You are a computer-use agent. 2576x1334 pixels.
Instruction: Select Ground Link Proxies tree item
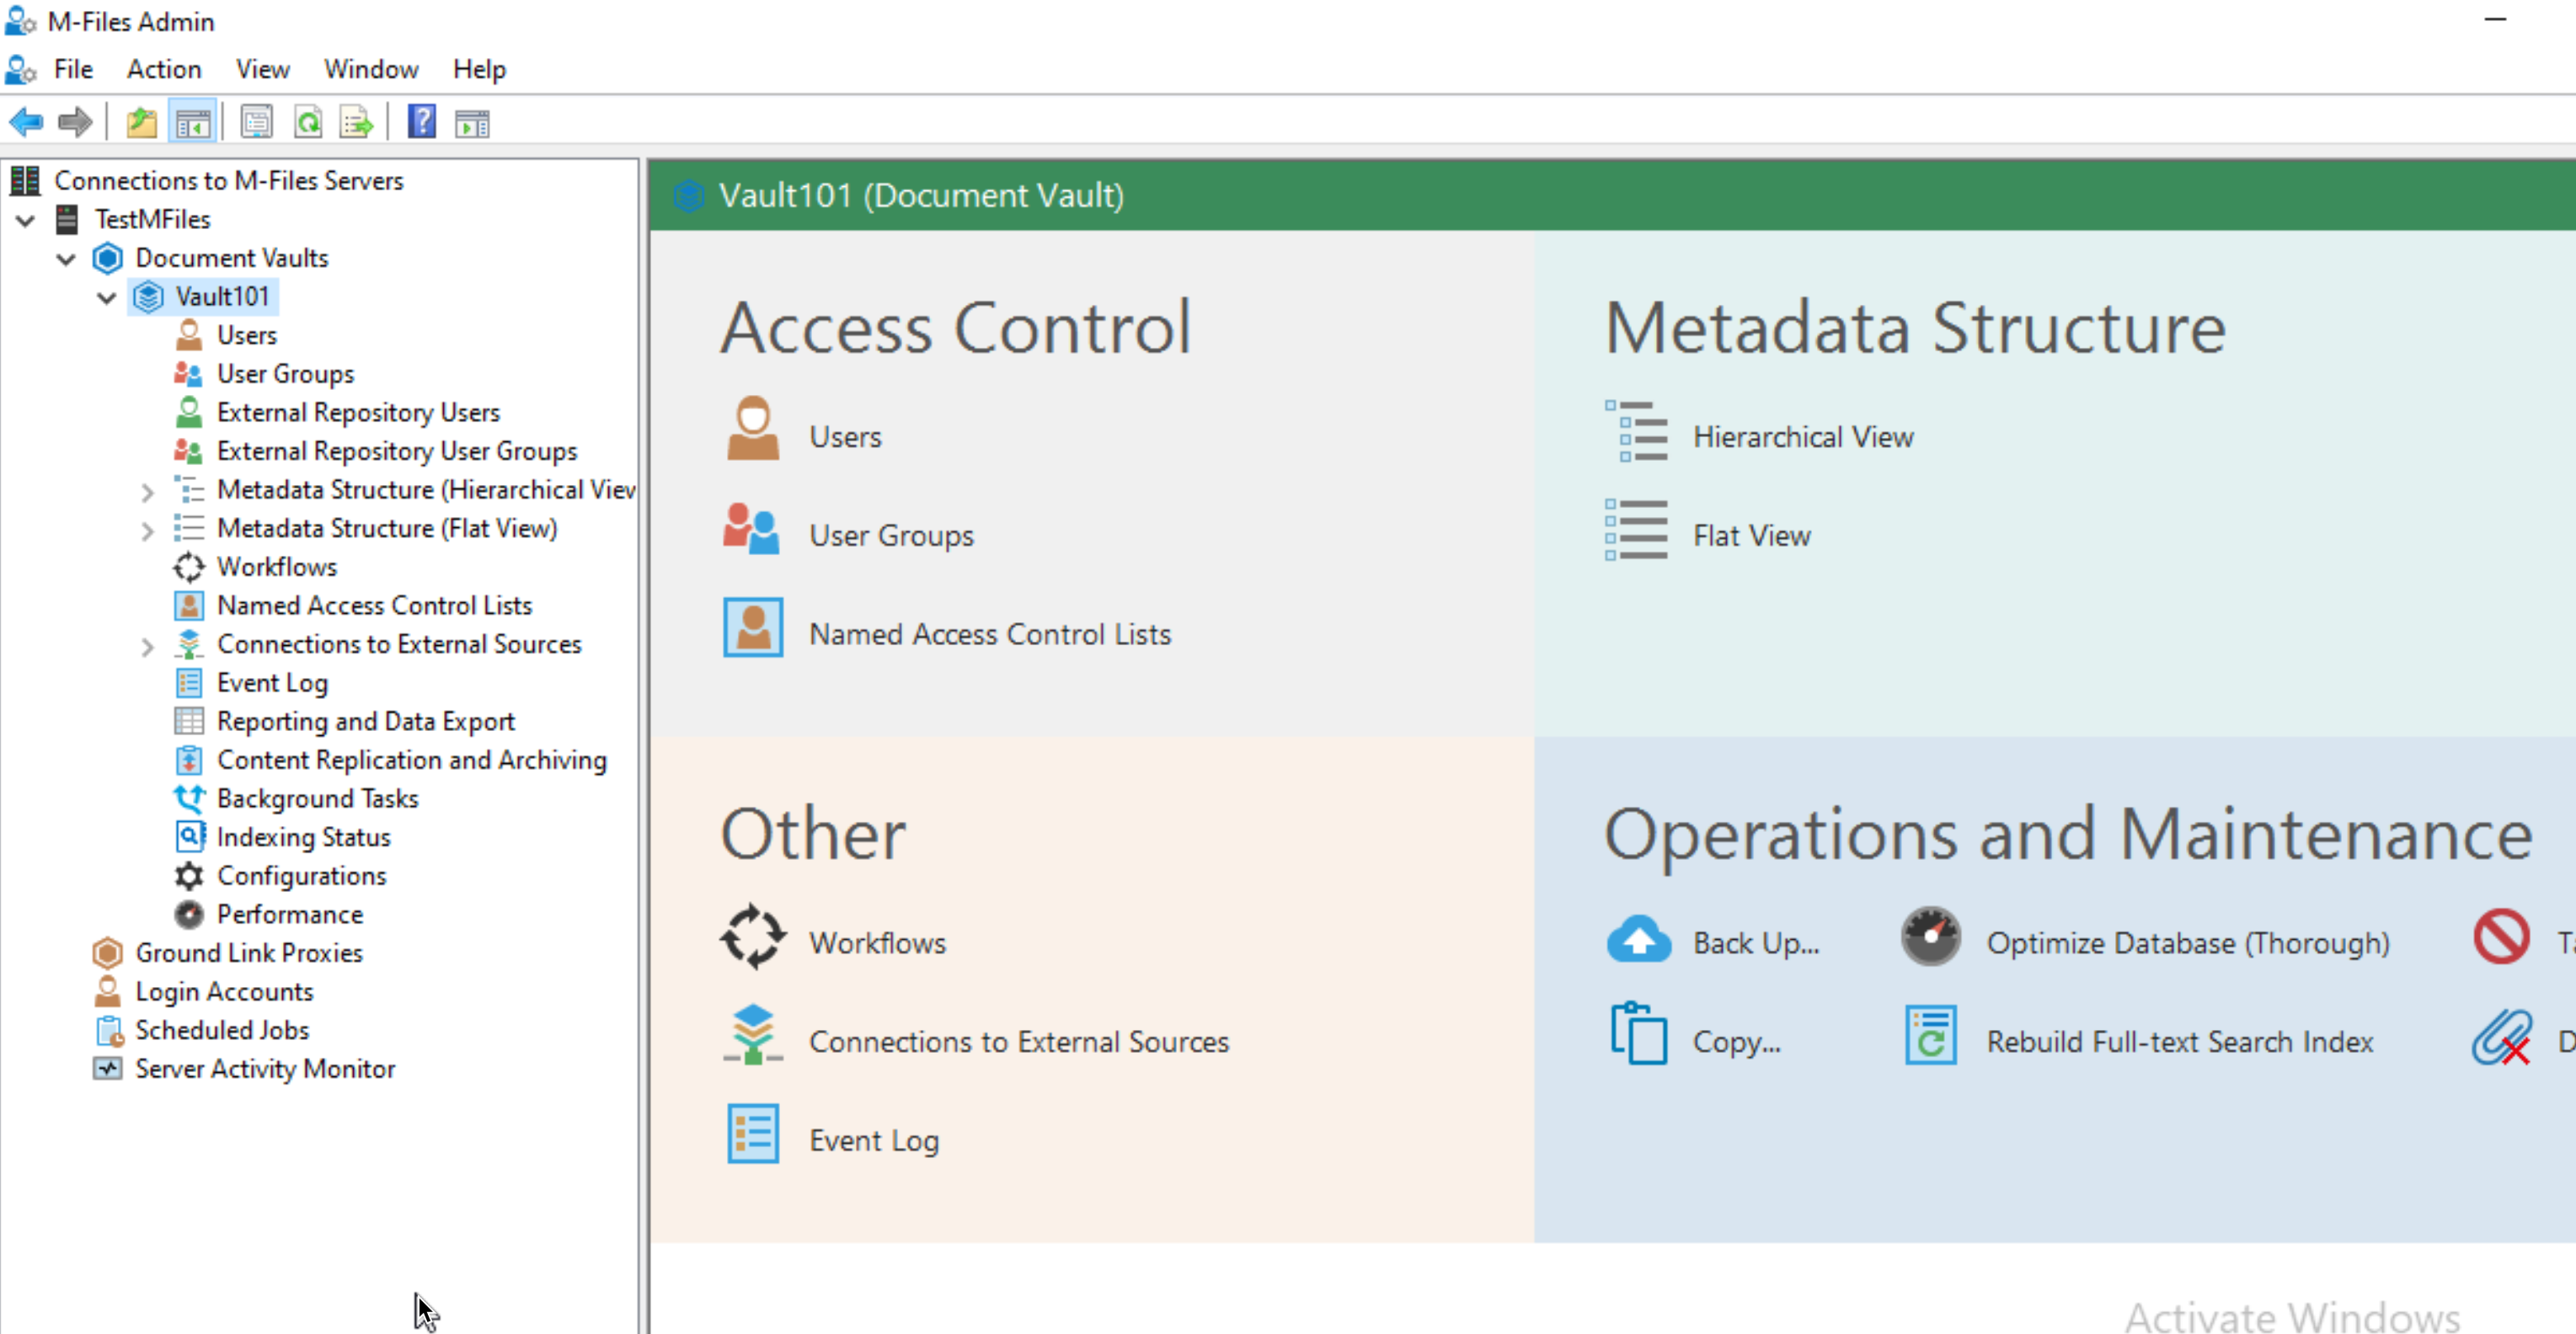pos(248,953)
